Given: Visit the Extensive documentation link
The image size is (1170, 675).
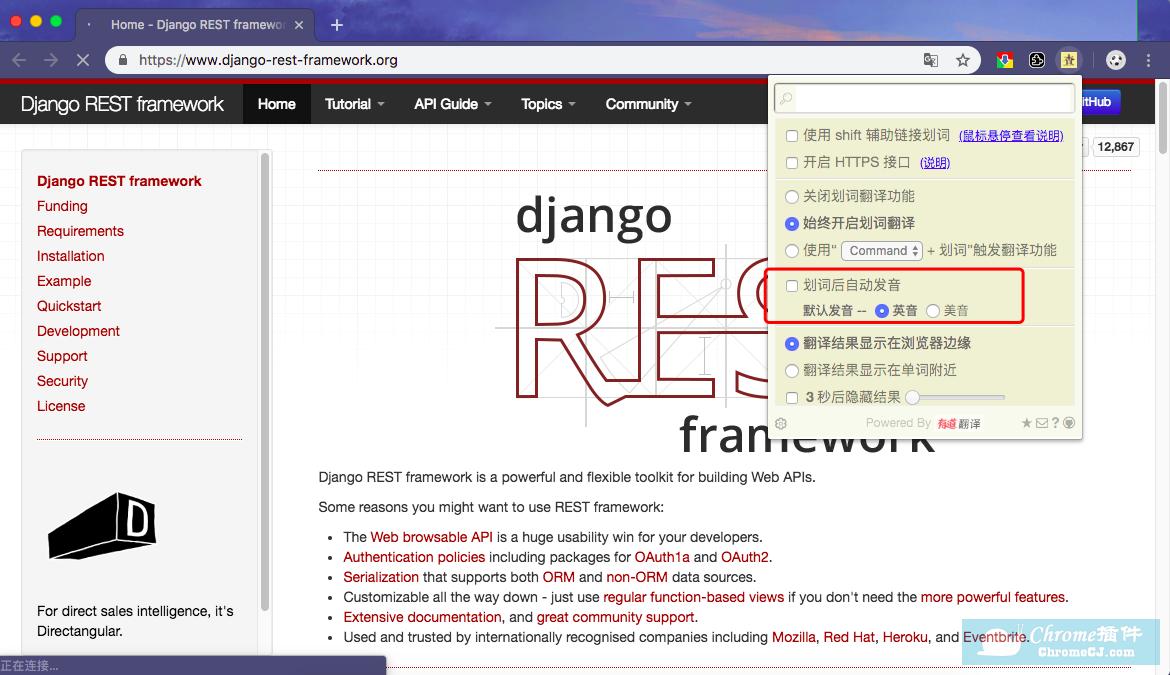Looking at the screenshot, I should point(422,618).
